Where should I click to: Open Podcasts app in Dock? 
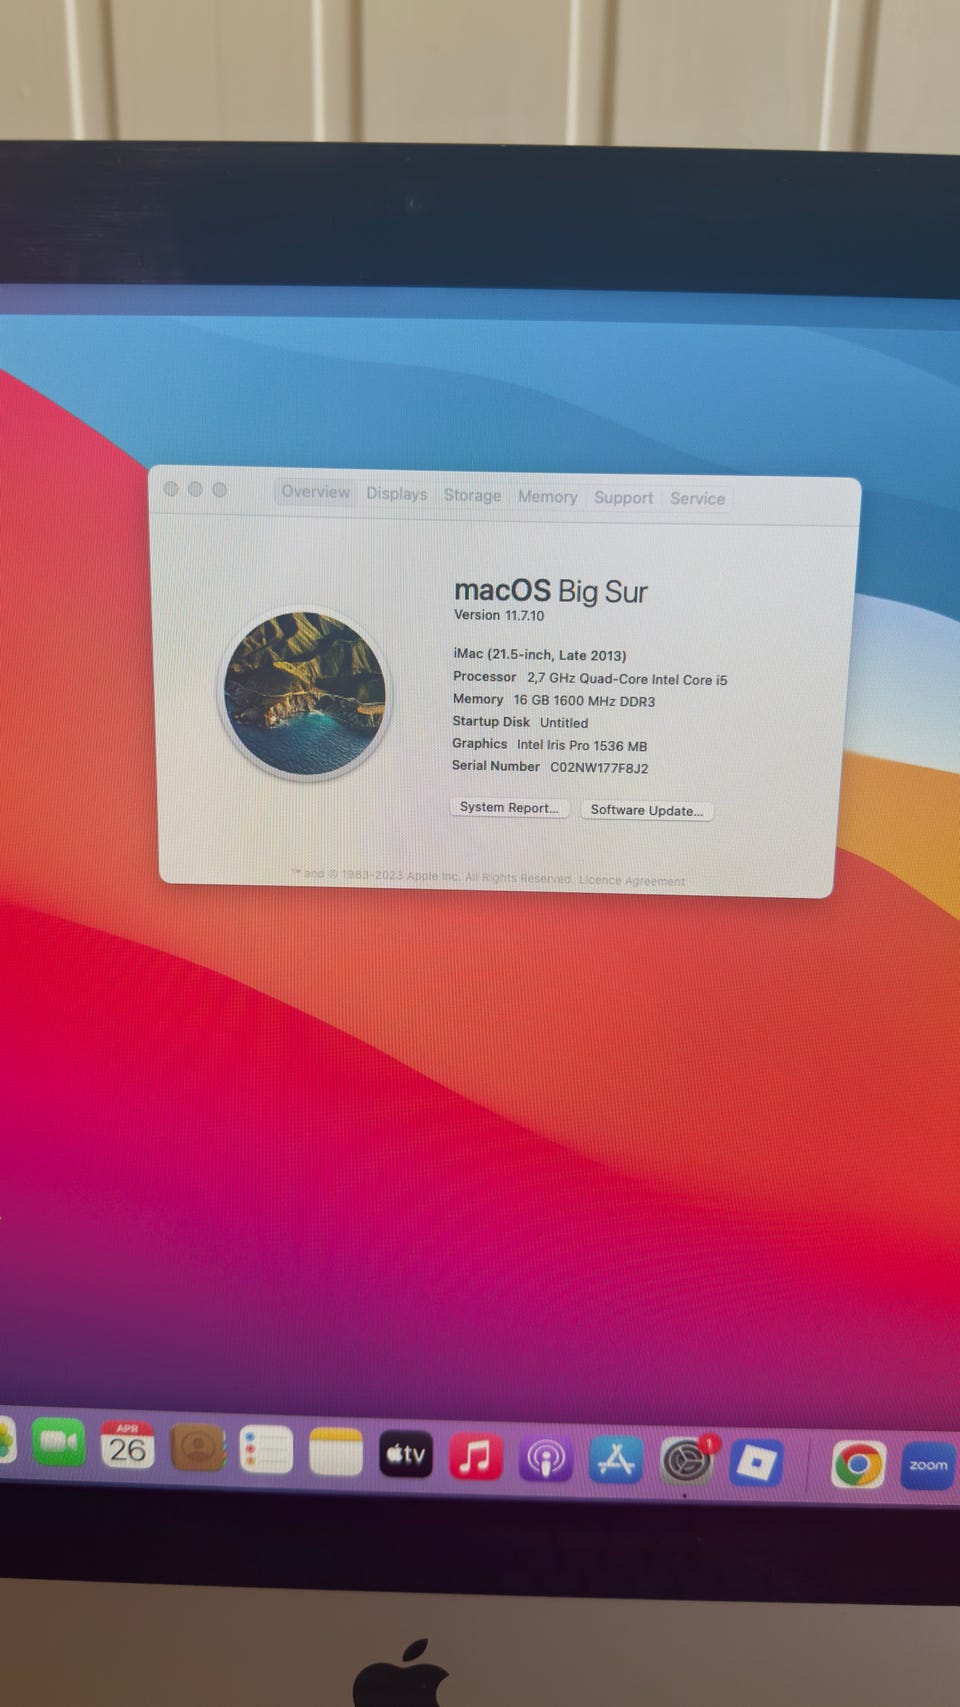click(x=546, y=1459)
